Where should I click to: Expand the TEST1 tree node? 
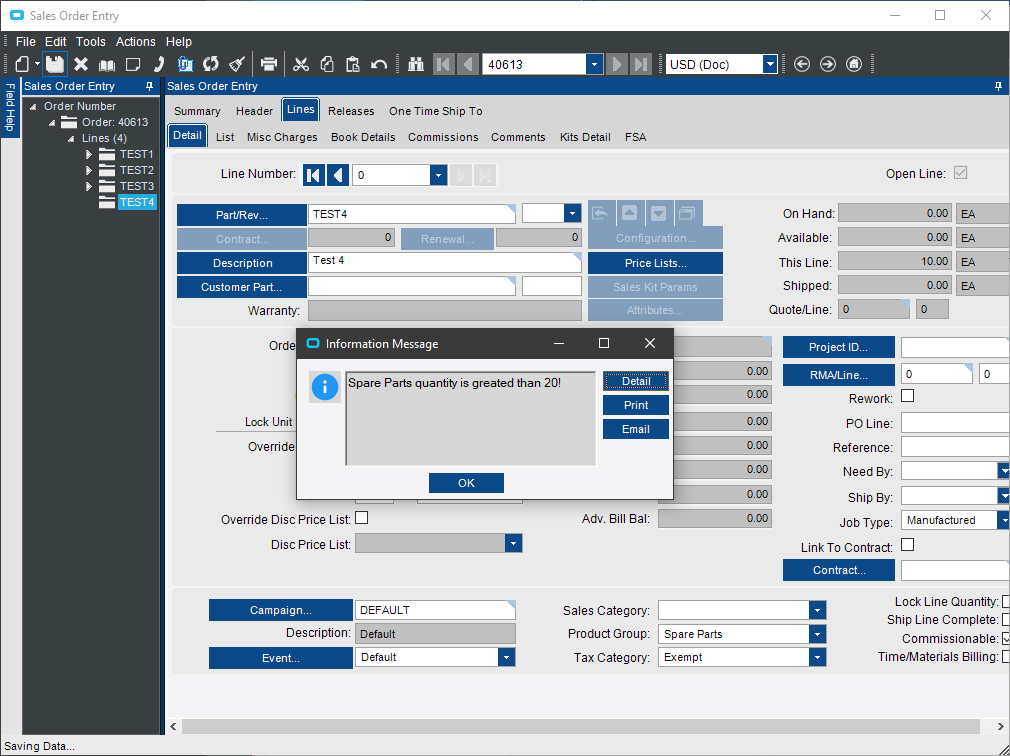89,155
